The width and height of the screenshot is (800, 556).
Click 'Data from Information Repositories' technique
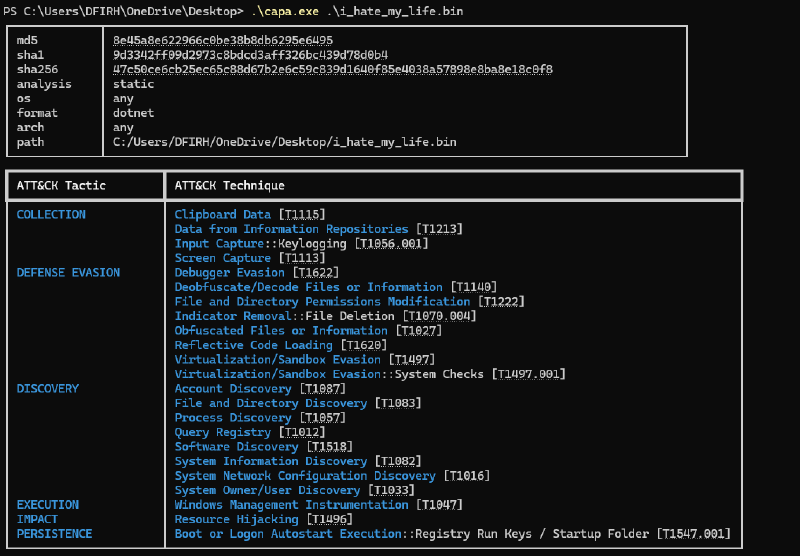(x=291, y=229)
